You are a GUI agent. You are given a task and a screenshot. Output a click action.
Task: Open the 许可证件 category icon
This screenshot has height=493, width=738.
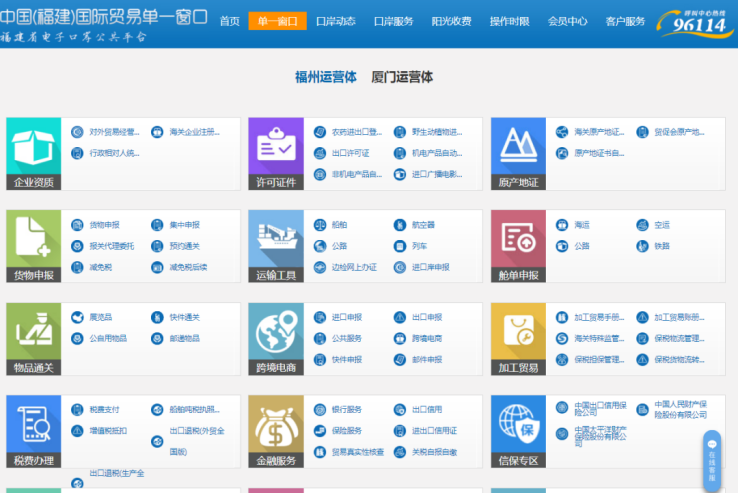(275, 153)
